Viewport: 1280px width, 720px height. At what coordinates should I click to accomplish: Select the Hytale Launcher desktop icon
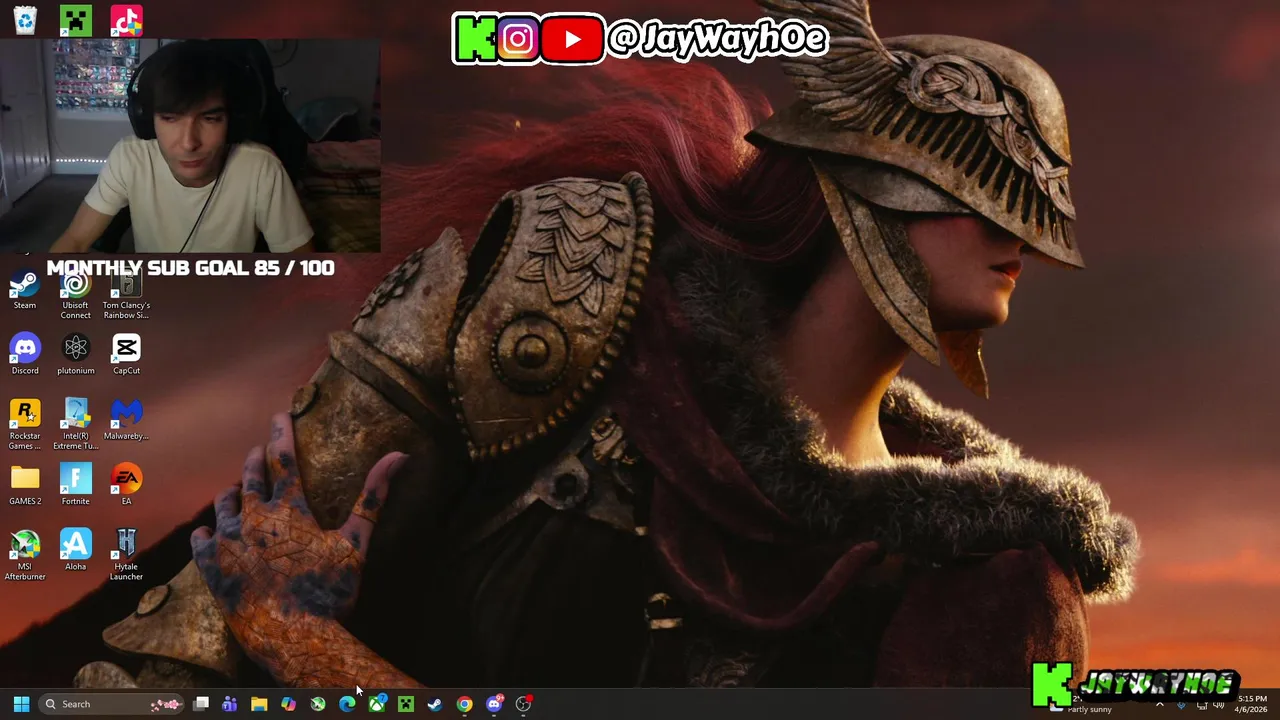click(126, 555)
